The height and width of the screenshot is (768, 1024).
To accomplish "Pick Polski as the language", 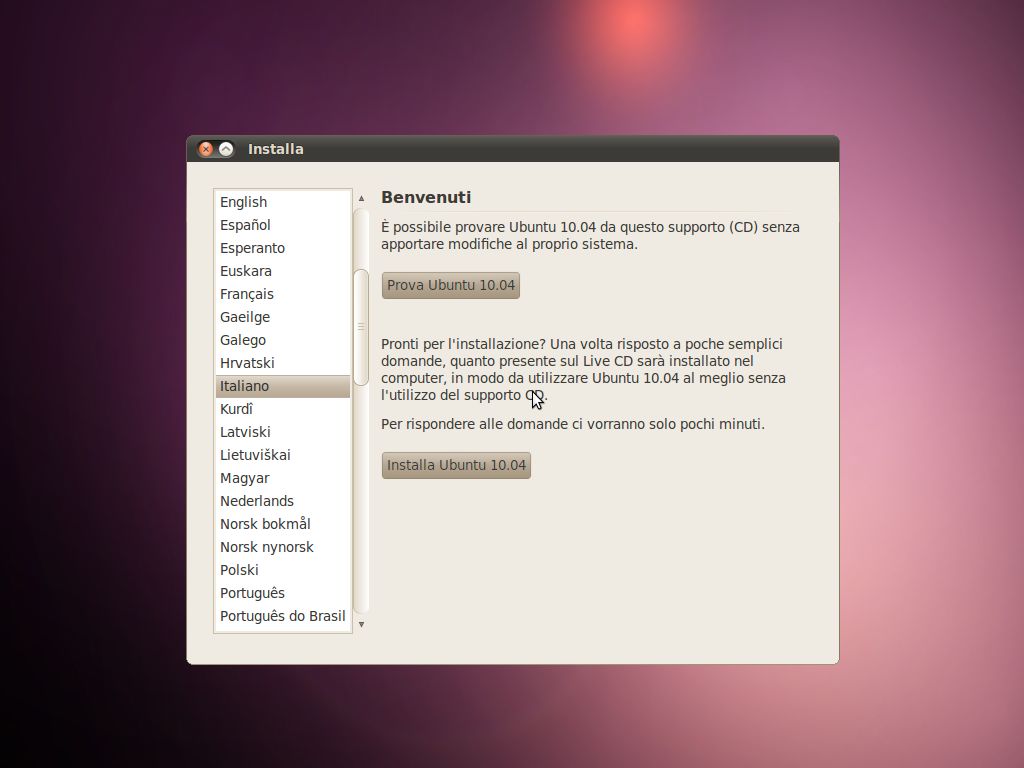I will tap(283, 570).
